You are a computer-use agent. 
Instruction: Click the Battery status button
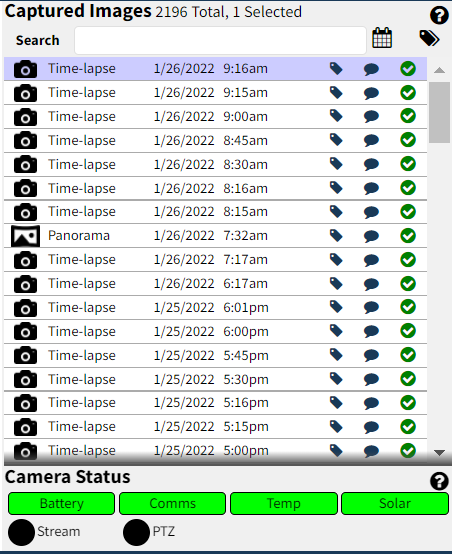61,503
